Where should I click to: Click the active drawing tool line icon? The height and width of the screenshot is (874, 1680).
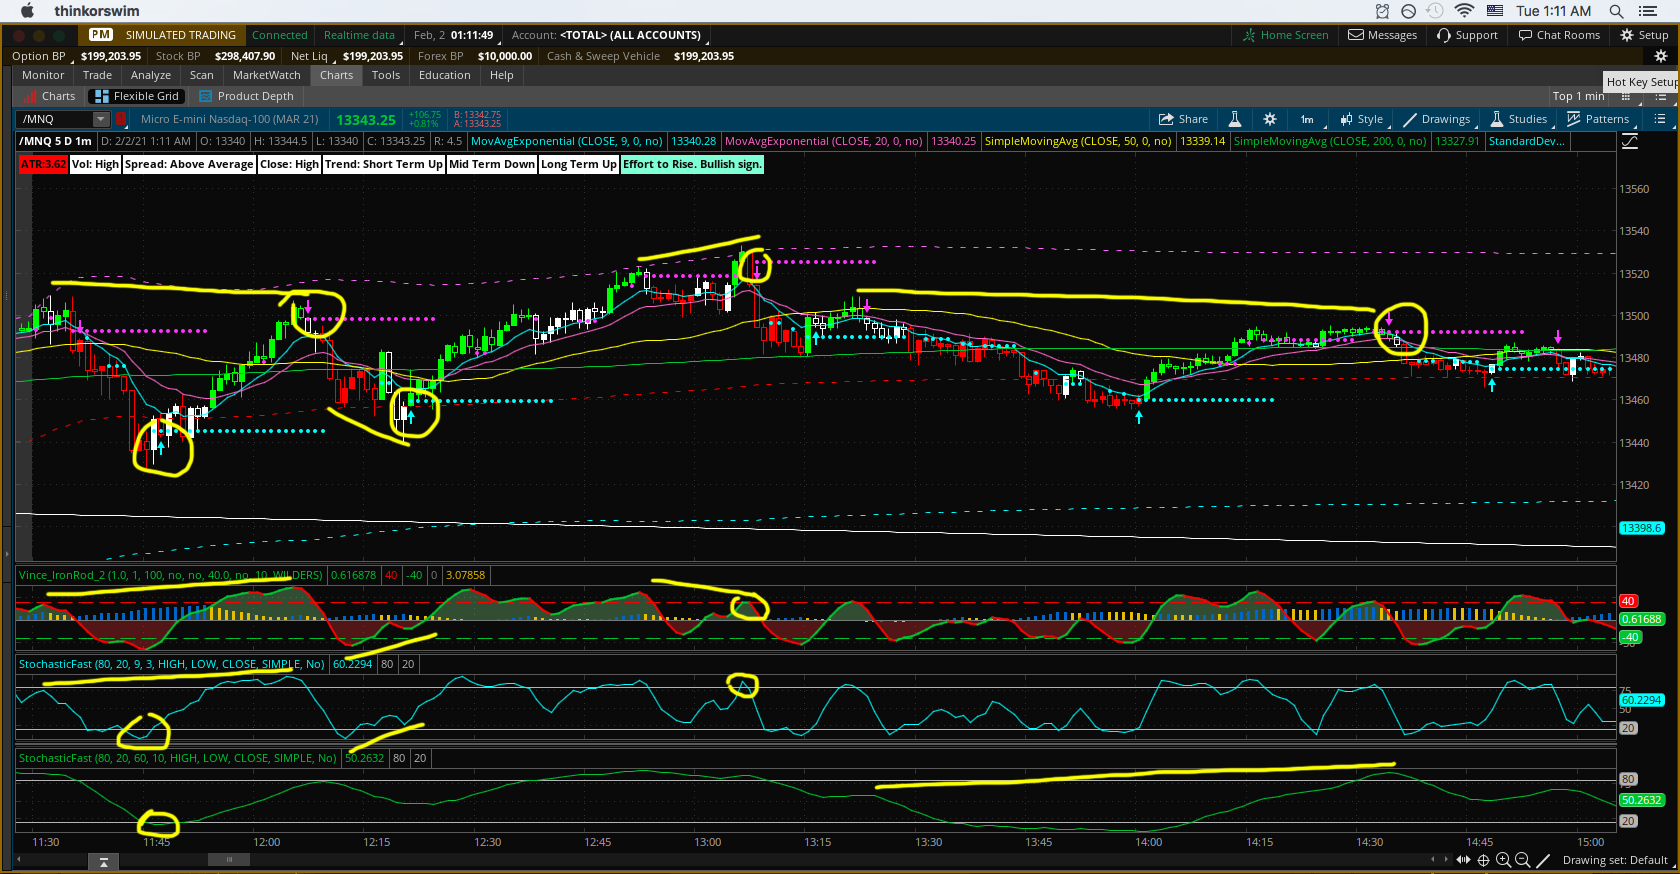pos(1543,860)
